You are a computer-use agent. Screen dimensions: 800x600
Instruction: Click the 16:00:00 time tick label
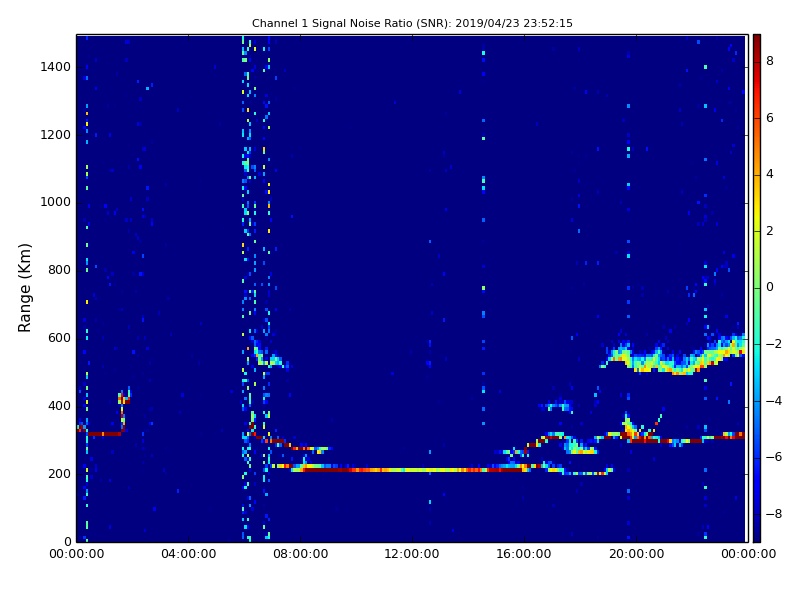pyautogui.click(x=524, y=554)
